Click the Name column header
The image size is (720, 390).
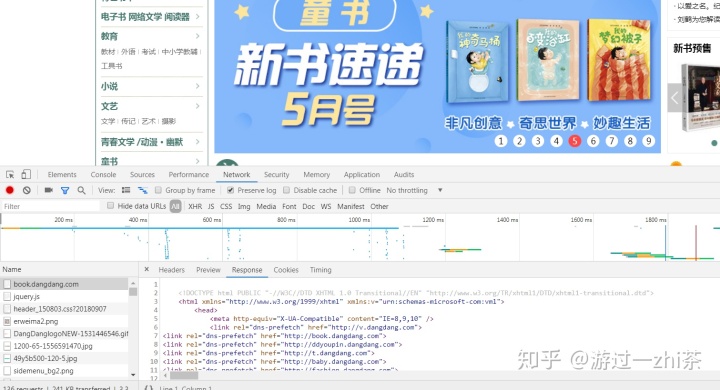[69, 269]
